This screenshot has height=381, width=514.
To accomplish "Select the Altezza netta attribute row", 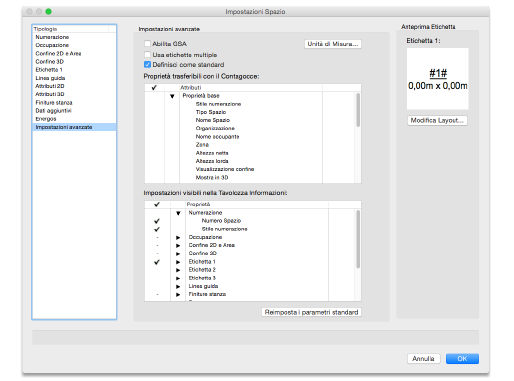I will point(212,153).
